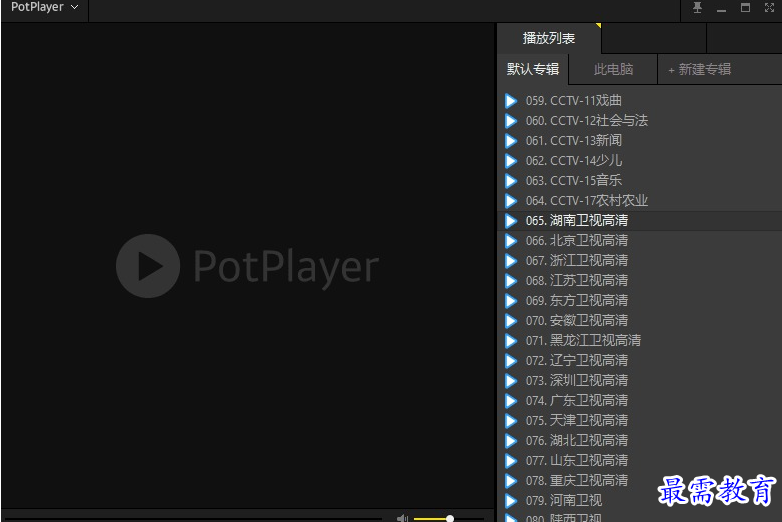Minimize the PotPlayer window
The width and height of the screenshot is (782, 522).
point(721,8)
